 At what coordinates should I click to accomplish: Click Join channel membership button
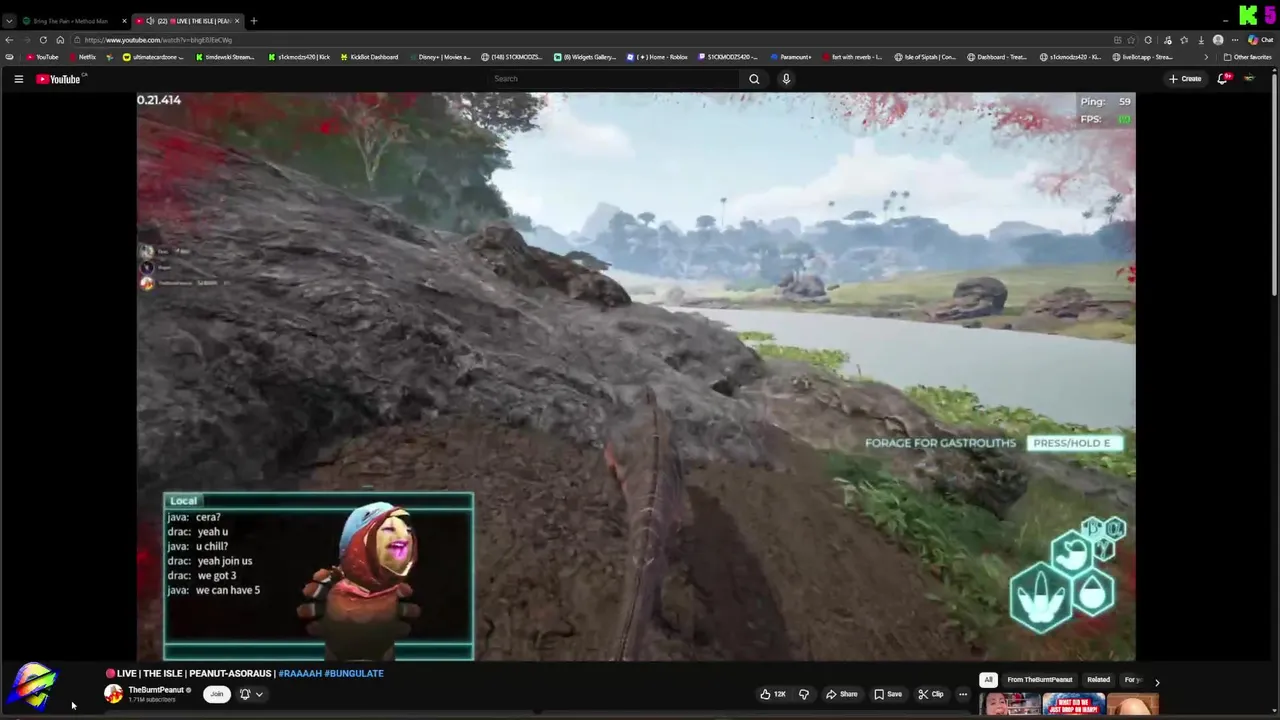tap(217, 694)
